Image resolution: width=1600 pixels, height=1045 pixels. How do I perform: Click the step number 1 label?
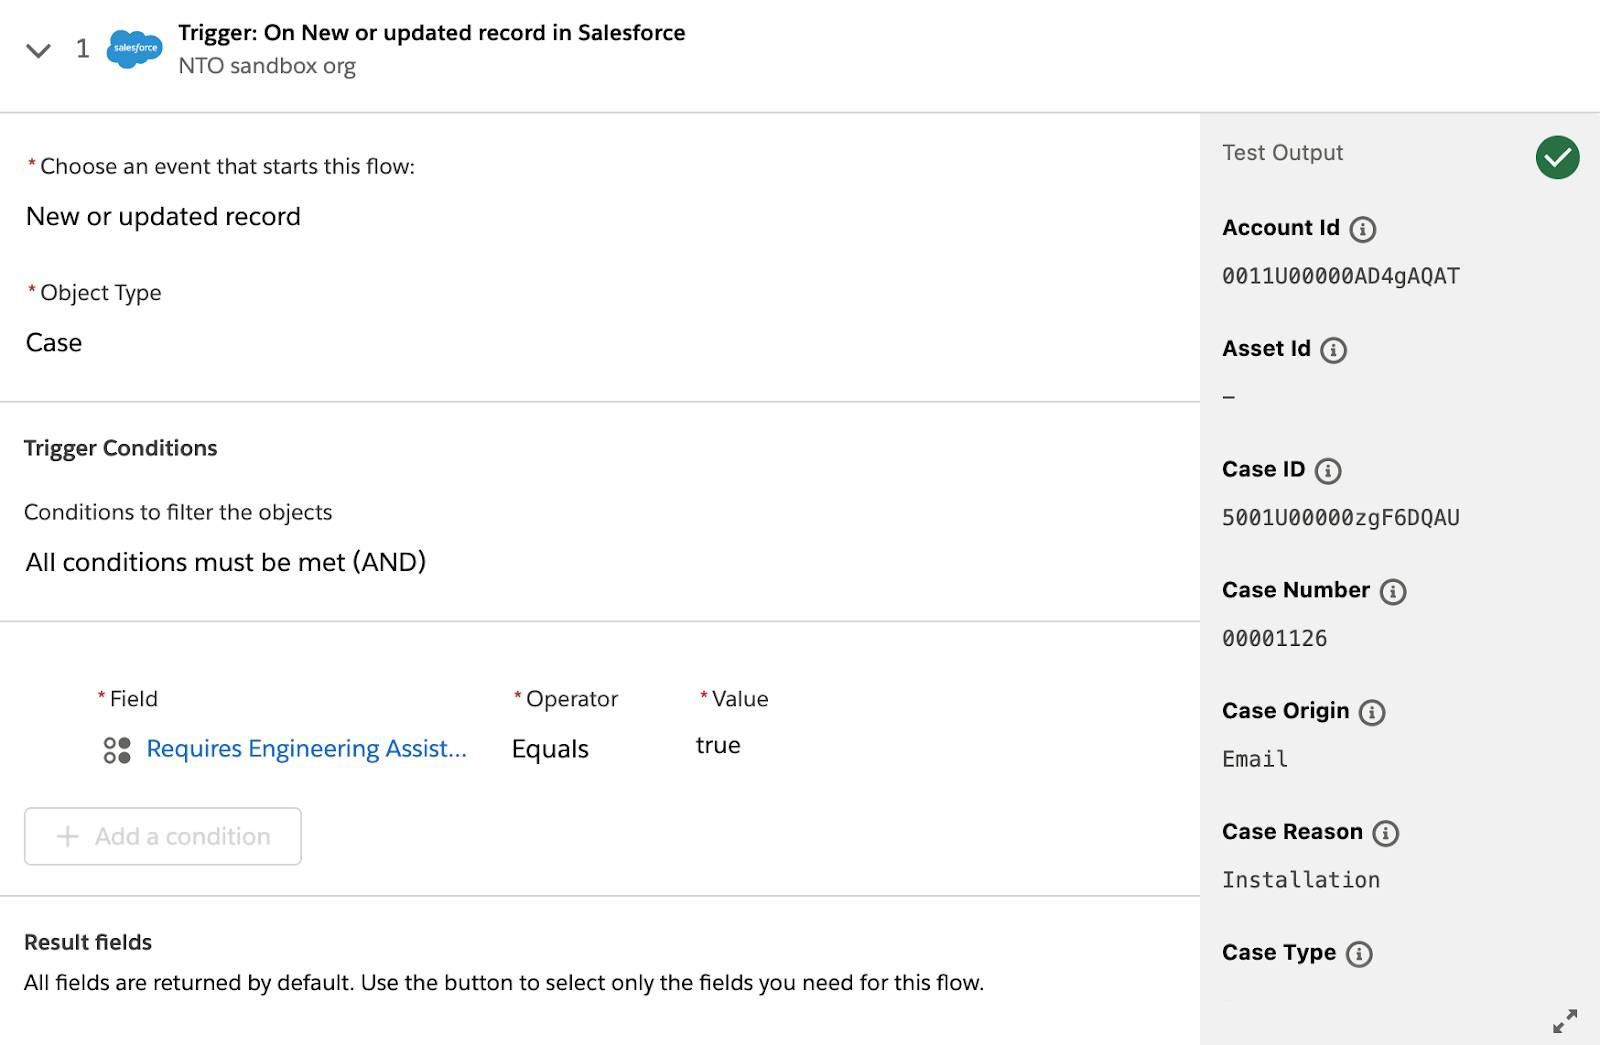point(83,48)
